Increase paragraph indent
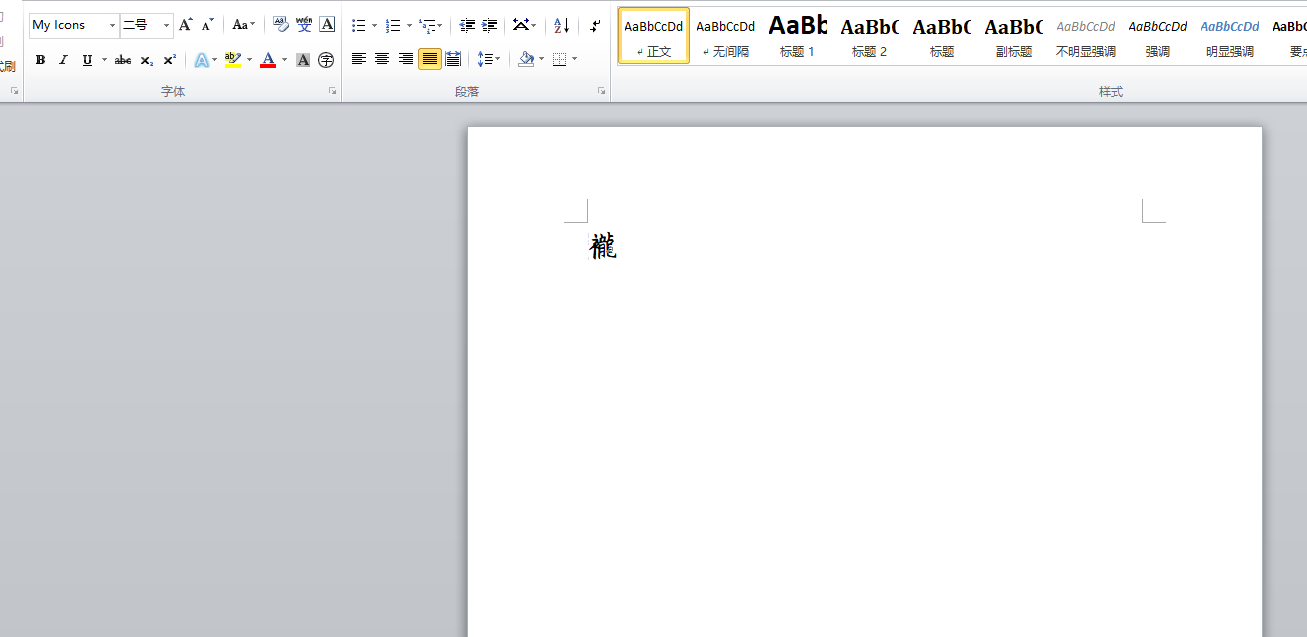The height and width of the screenshot is (637, 1307). (x=489, y=25)
